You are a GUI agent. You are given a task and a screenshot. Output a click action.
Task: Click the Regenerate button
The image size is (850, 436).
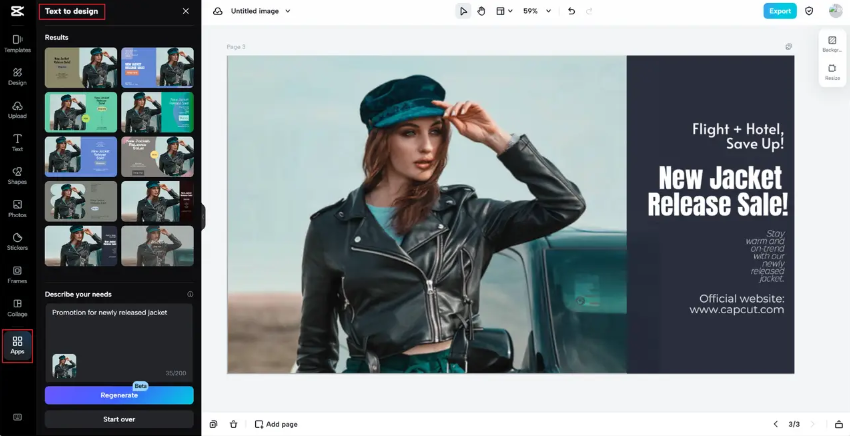[x=119, y=395]
